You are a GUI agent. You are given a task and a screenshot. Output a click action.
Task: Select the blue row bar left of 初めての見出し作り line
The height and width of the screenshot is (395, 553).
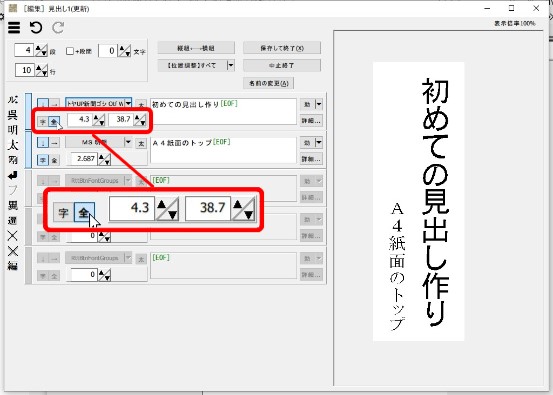pyautogui.click(x=29, y=111)
